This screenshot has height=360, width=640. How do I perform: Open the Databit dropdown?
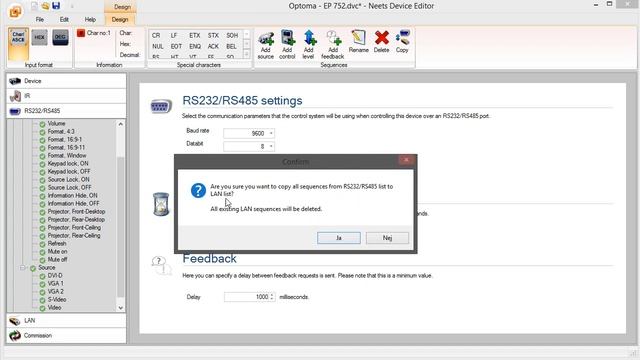click(271, 146)
